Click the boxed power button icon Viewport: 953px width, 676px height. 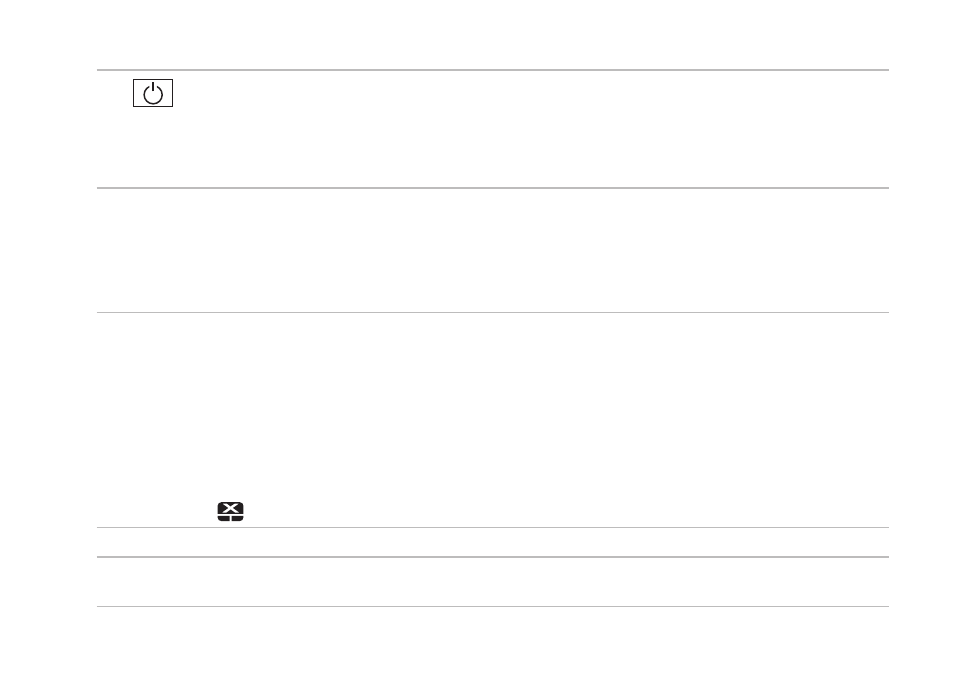point(153,93)
